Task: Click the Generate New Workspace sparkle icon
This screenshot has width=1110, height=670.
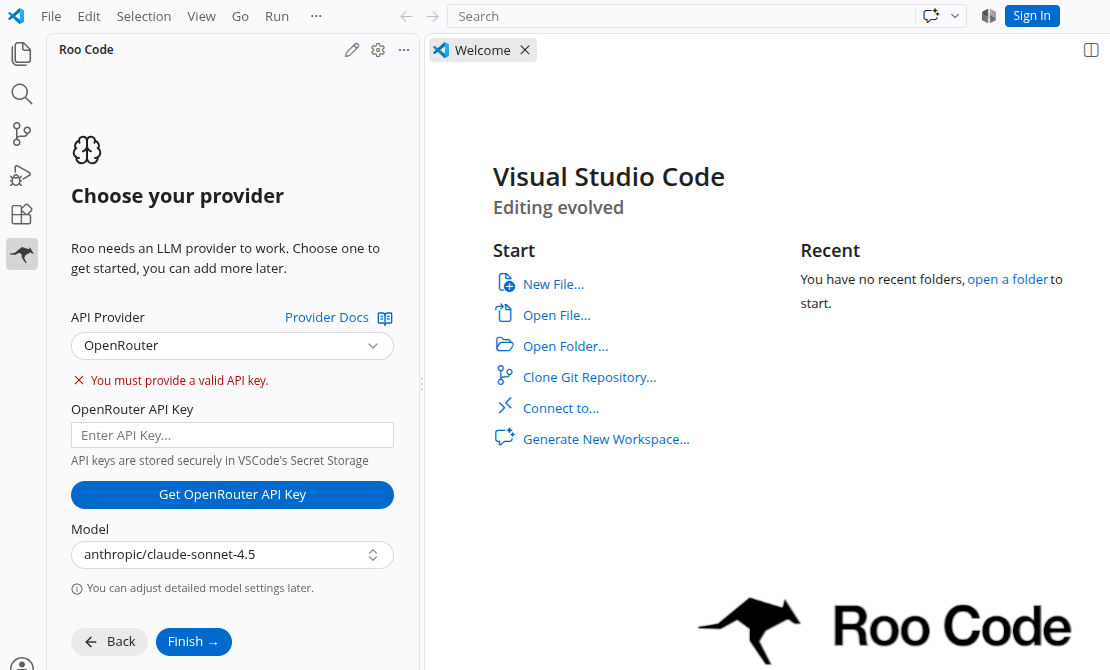Action: pos(504,437)
